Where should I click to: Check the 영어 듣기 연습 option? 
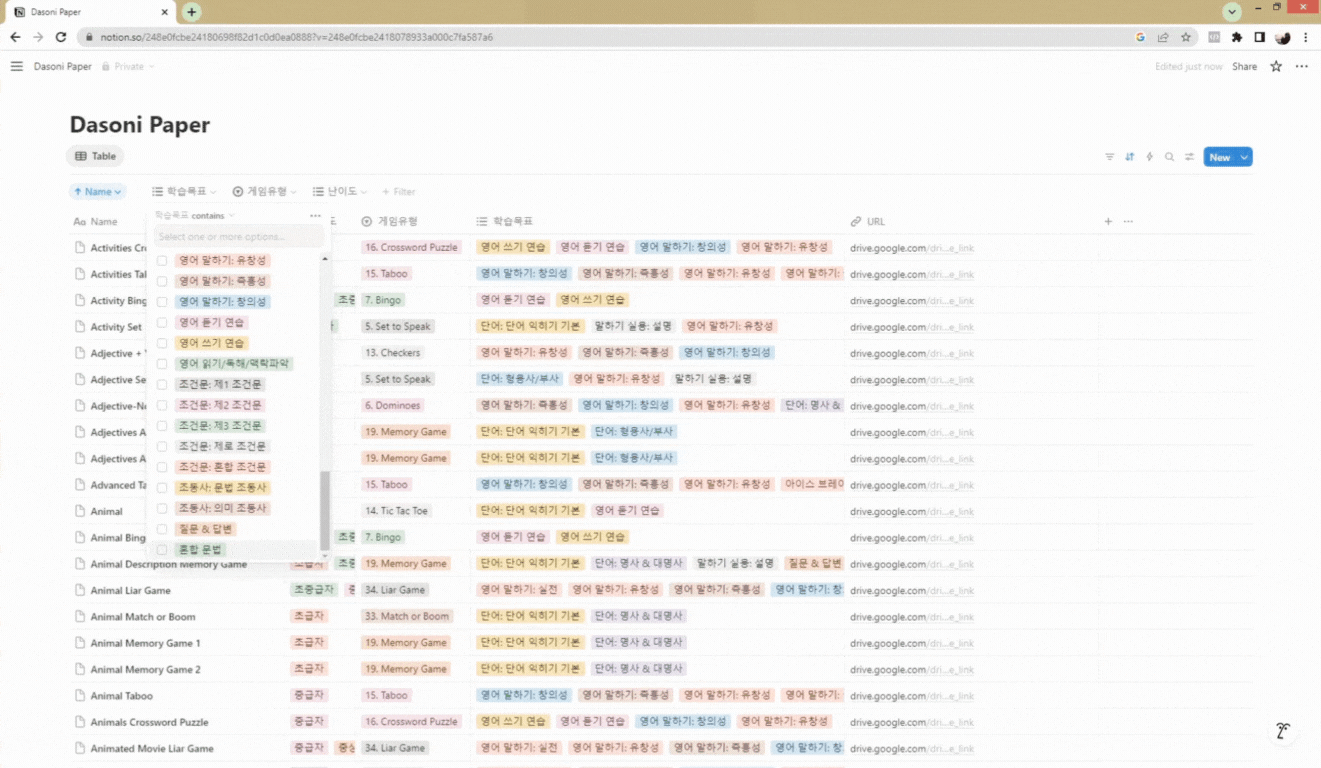[x=162, y=322]
